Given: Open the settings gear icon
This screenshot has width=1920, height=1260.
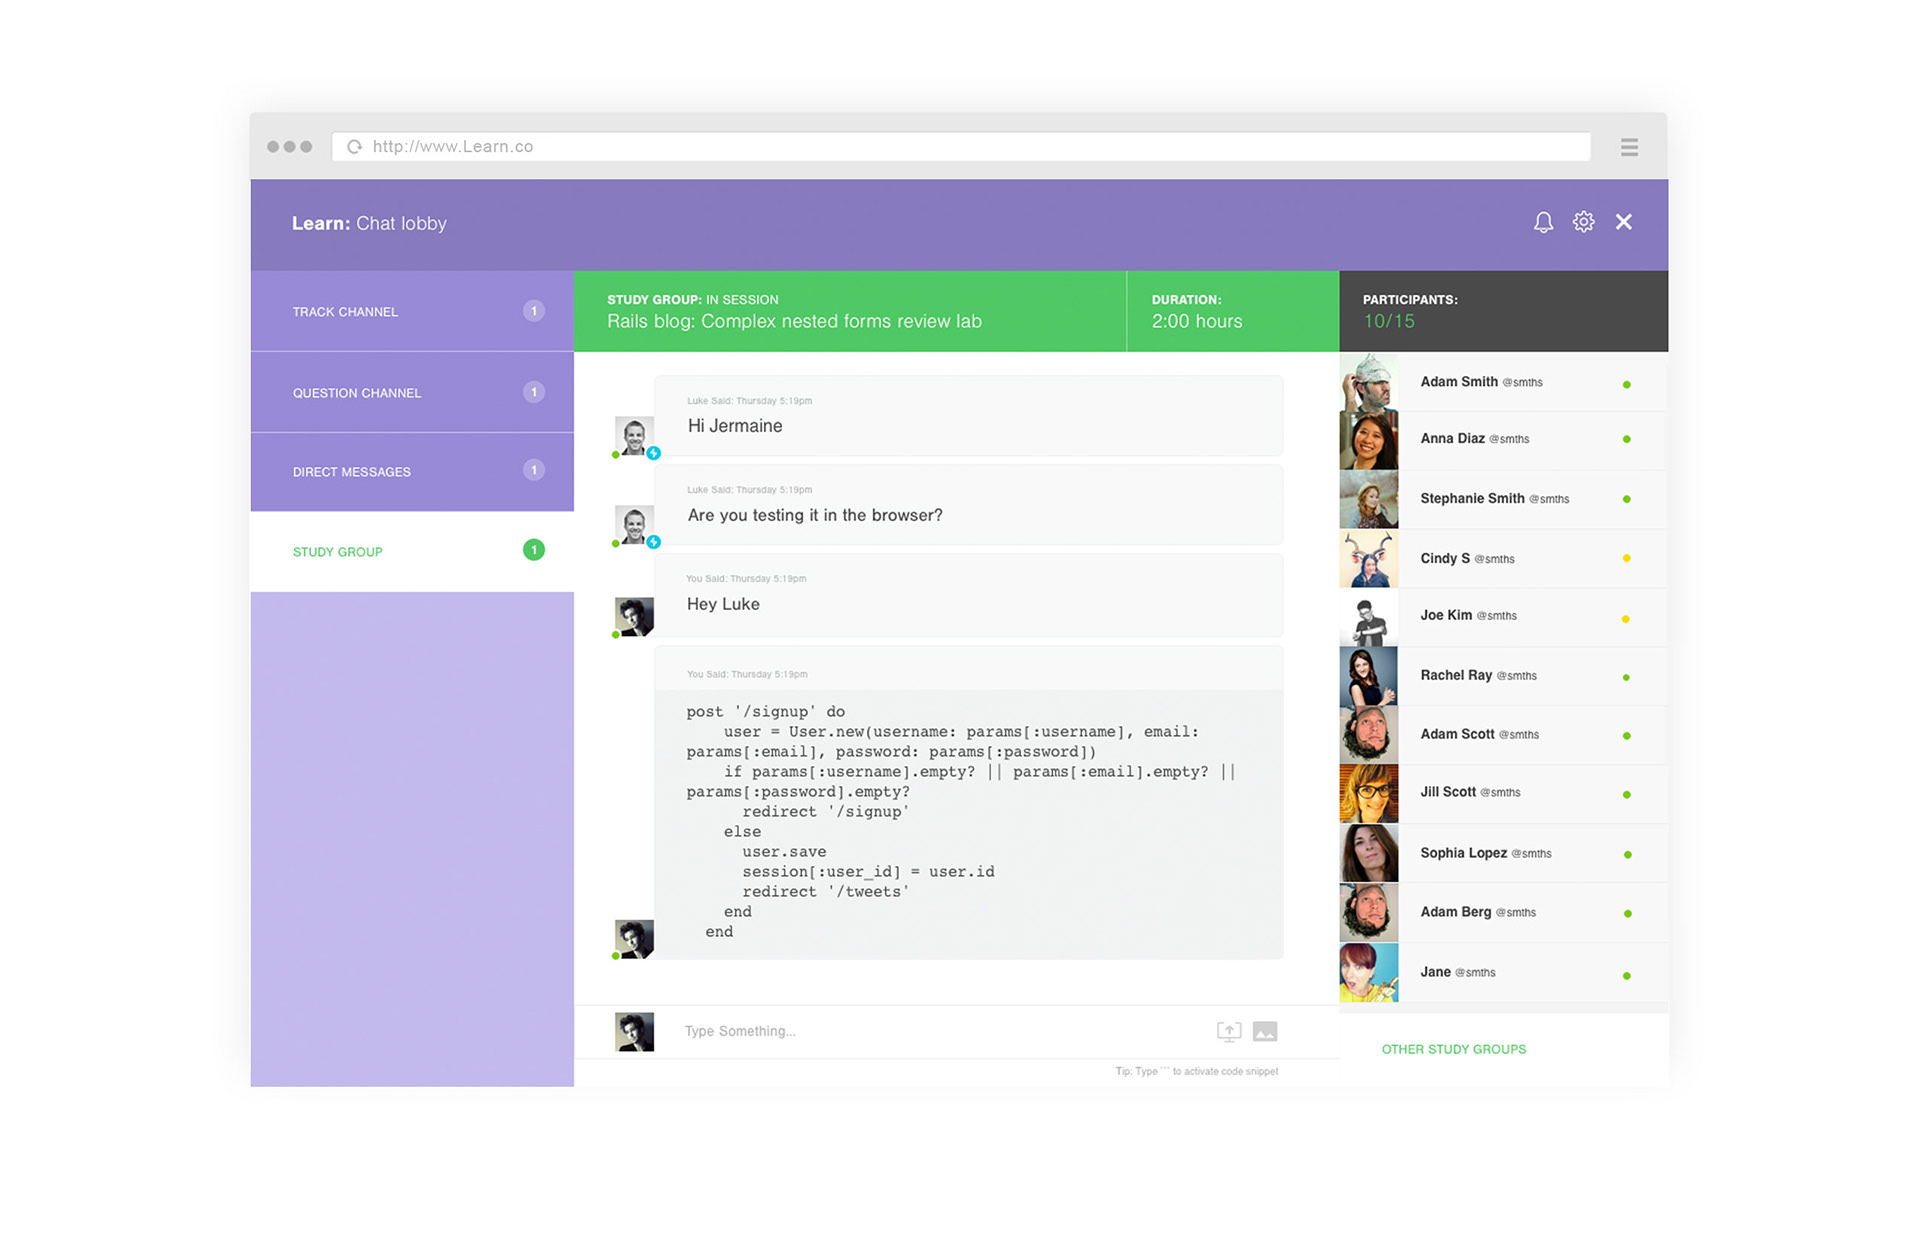Looking at the screenshot, I should click(1583, 222).
